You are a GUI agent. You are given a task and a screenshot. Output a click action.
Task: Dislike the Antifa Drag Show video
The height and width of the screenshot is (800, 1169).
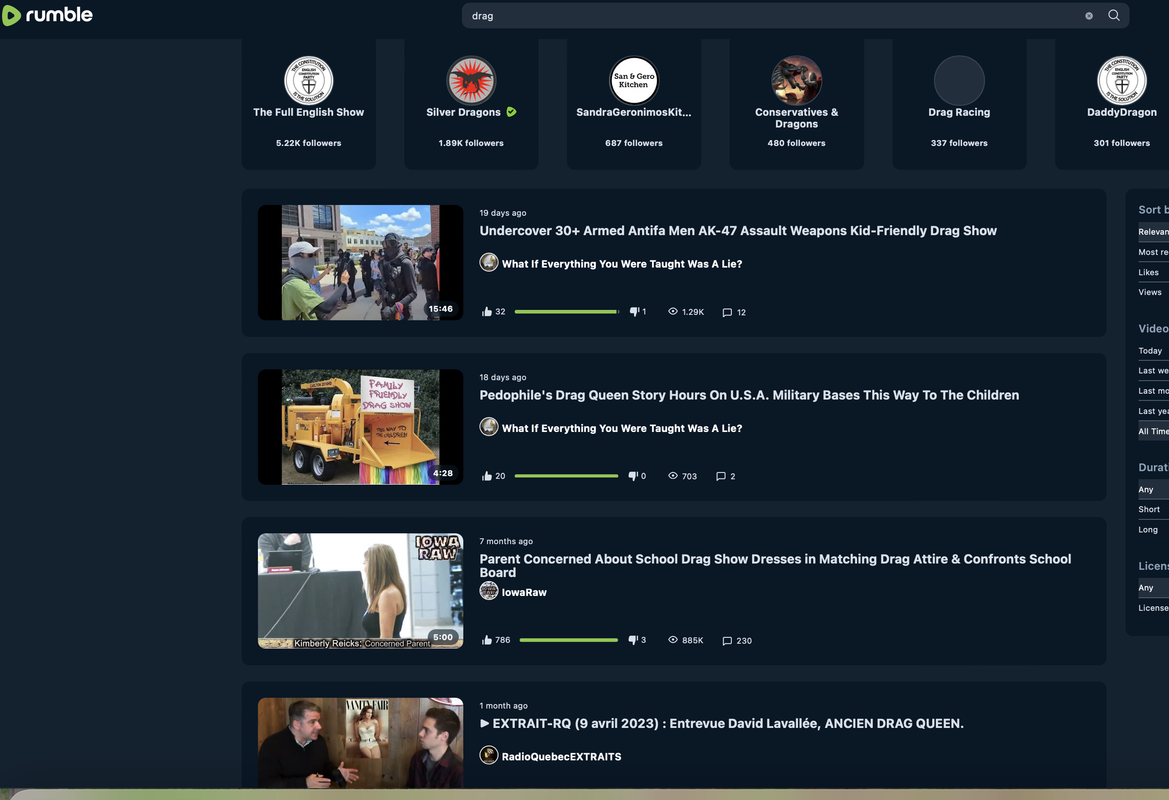634,312
